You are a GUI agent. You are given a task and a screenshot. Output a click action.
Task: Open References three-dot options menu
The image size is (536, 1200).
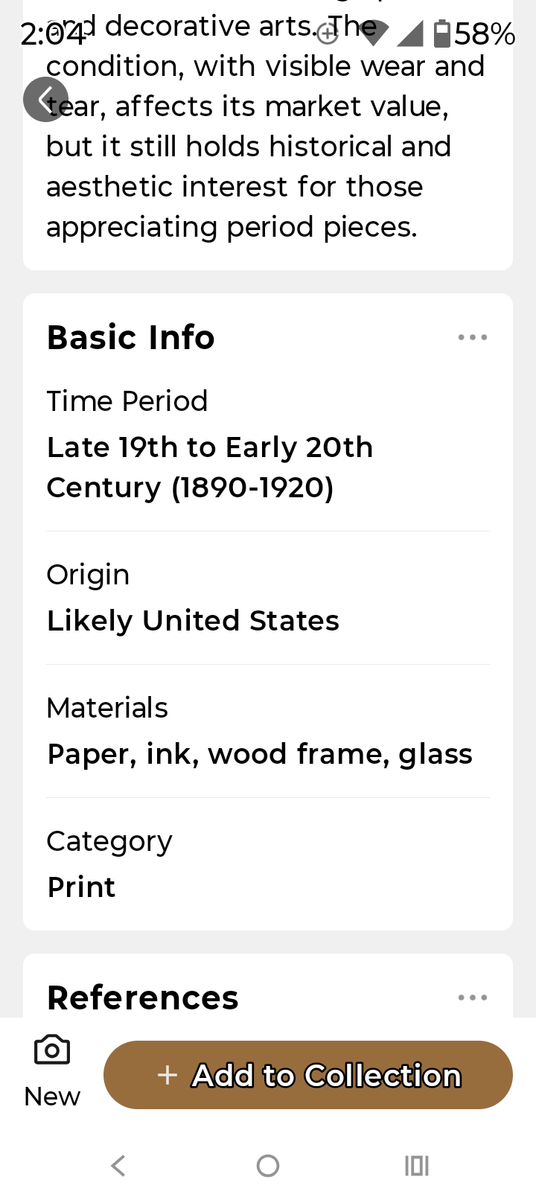click(x=472, y=997)
